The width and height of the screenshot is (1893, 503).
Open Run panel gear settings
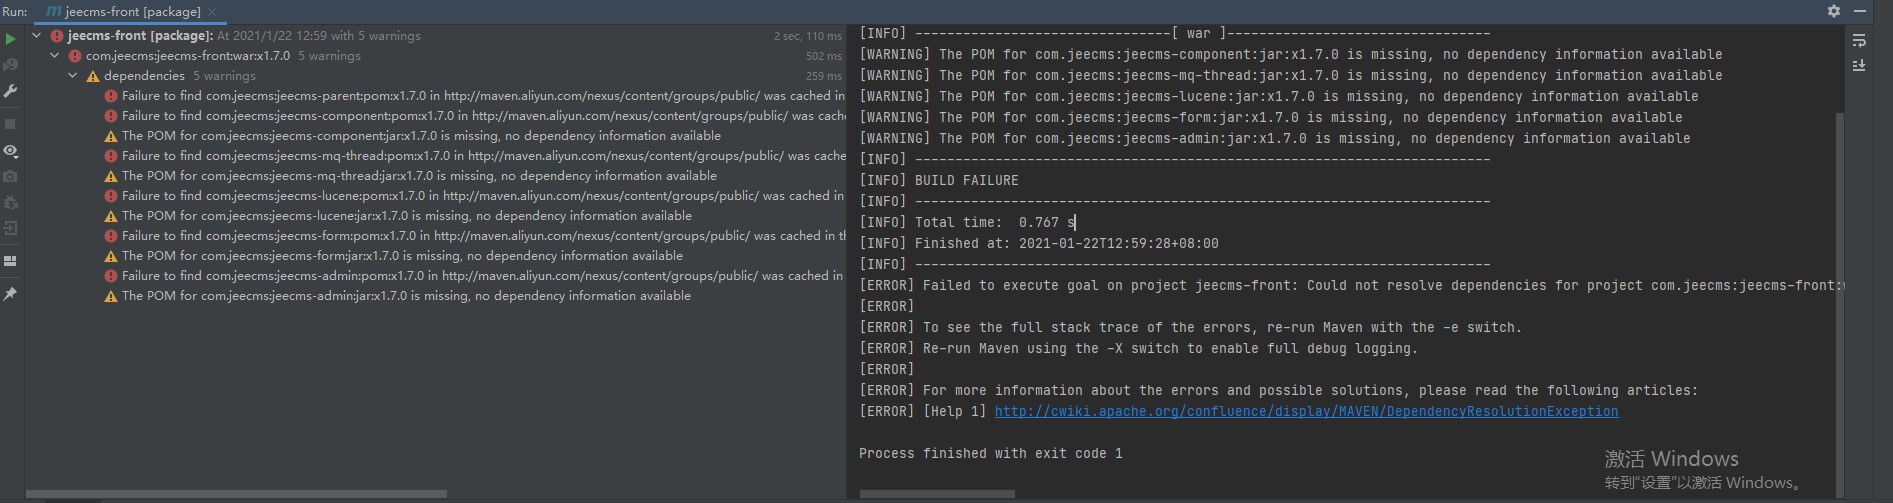click(x=1833, y=11)
